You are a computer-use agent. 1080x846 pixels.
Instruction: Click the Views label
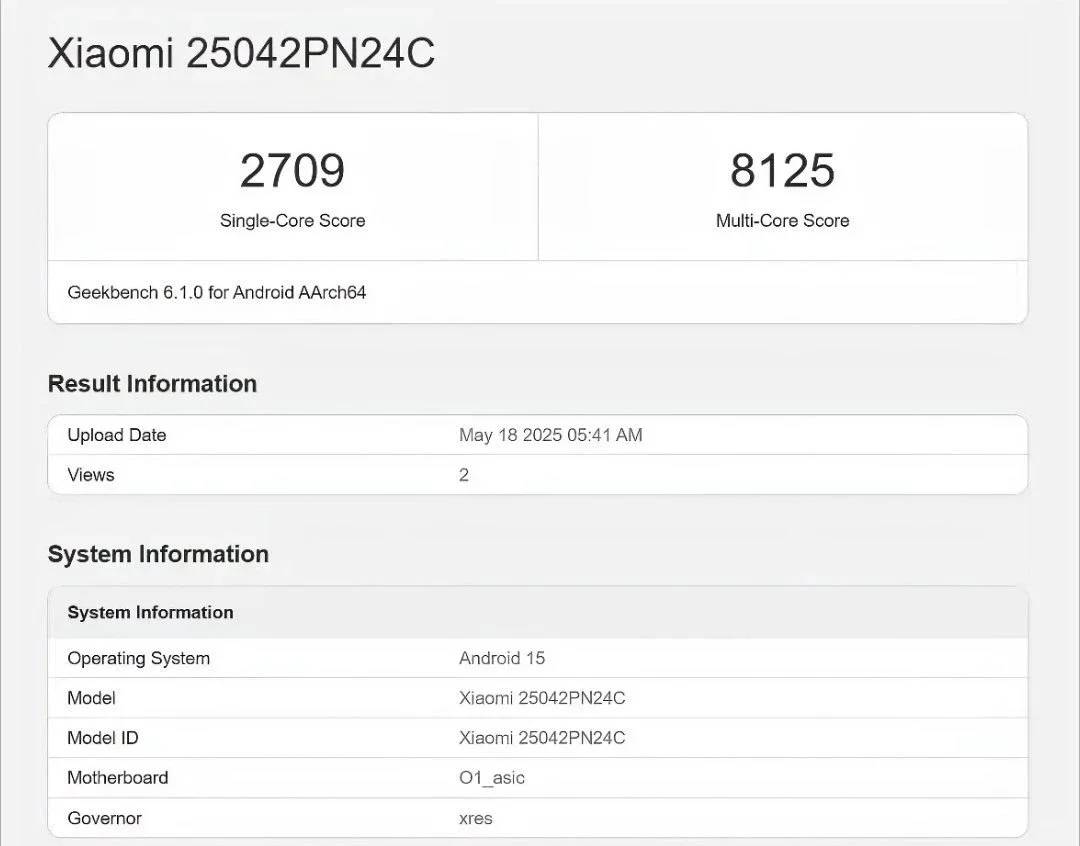tap(91, 475)
